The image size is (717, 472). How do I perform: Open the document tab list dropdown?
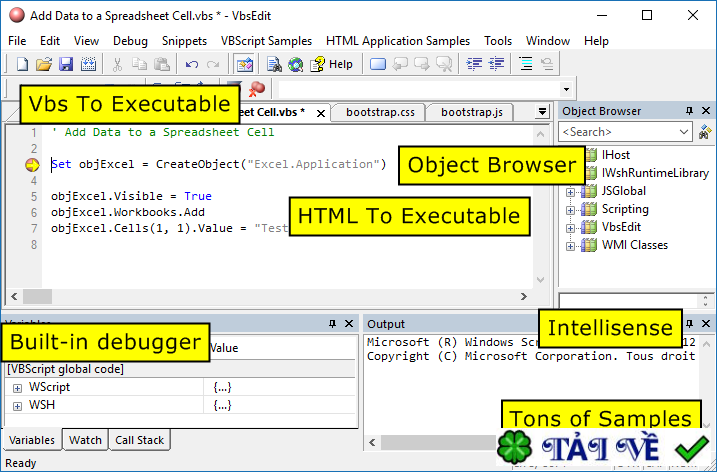(x=542, y=112)
